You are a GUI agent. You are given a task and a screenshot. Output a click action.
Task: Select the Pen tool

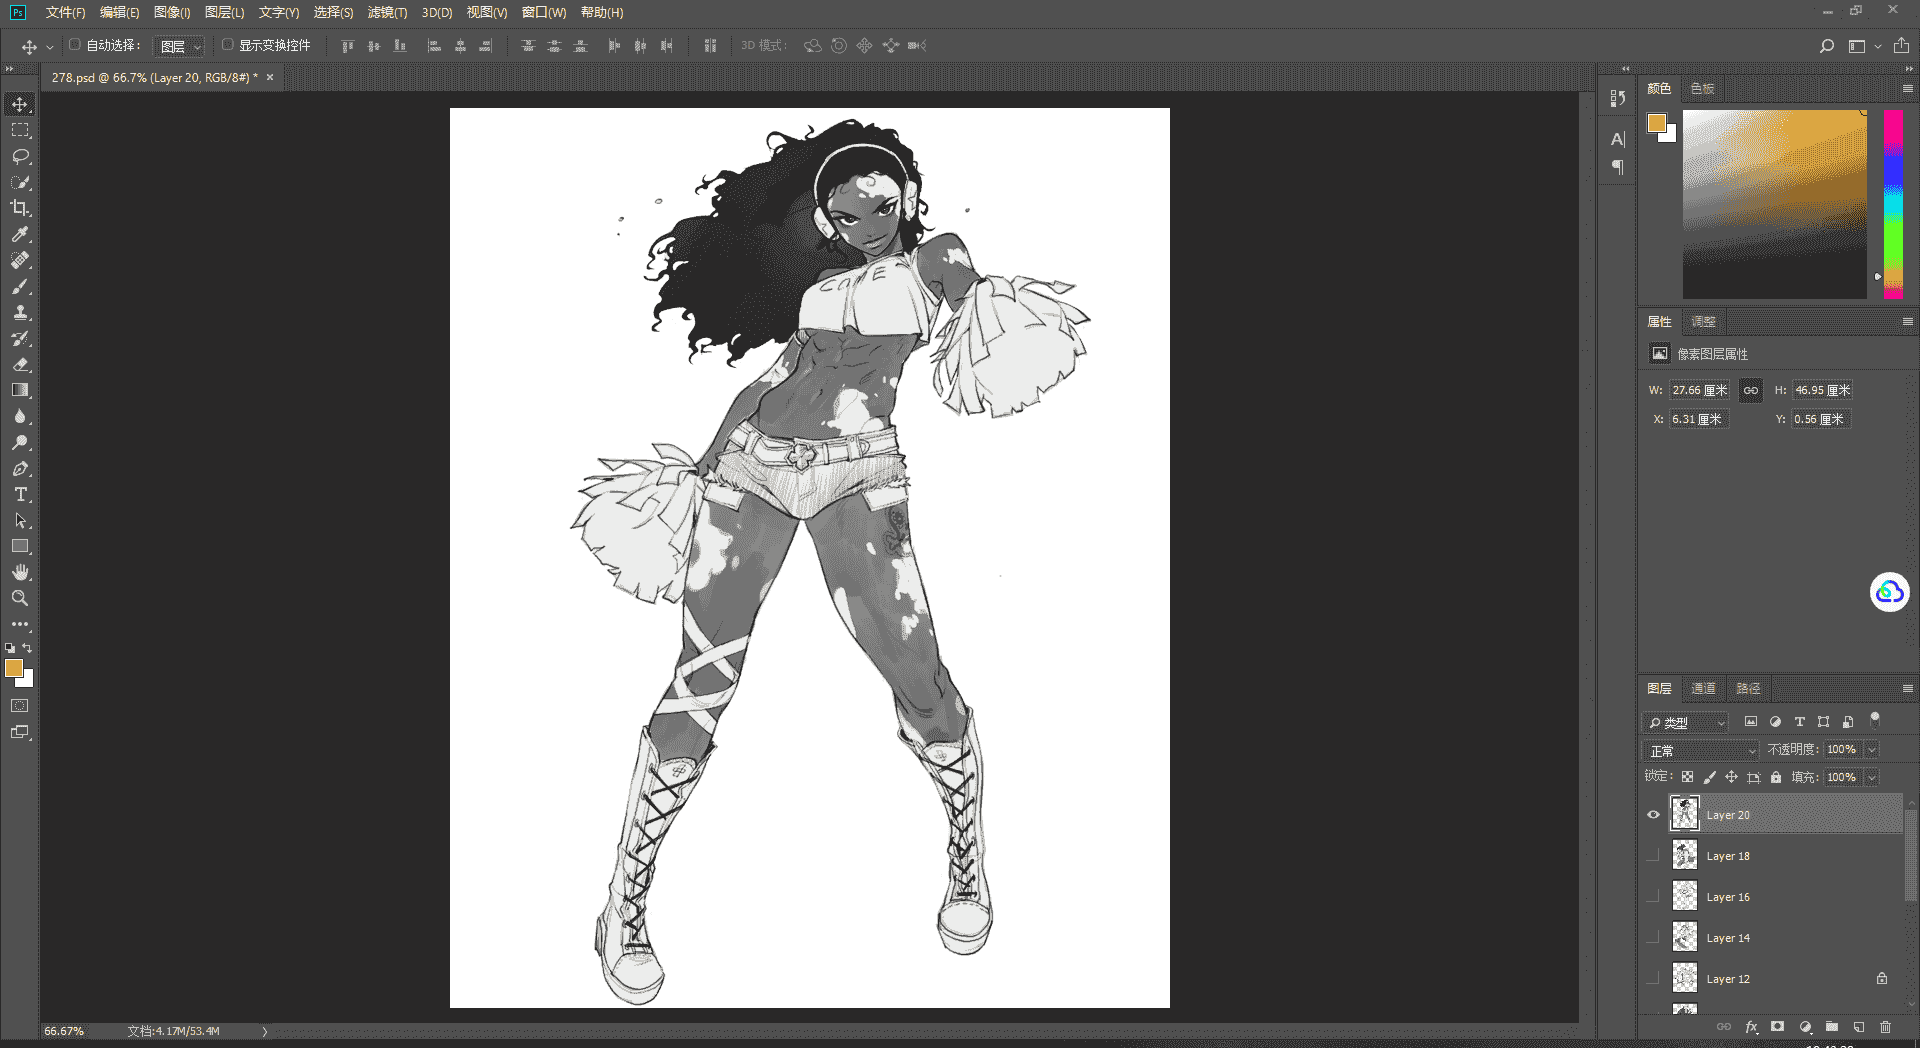tap(20, 468)
